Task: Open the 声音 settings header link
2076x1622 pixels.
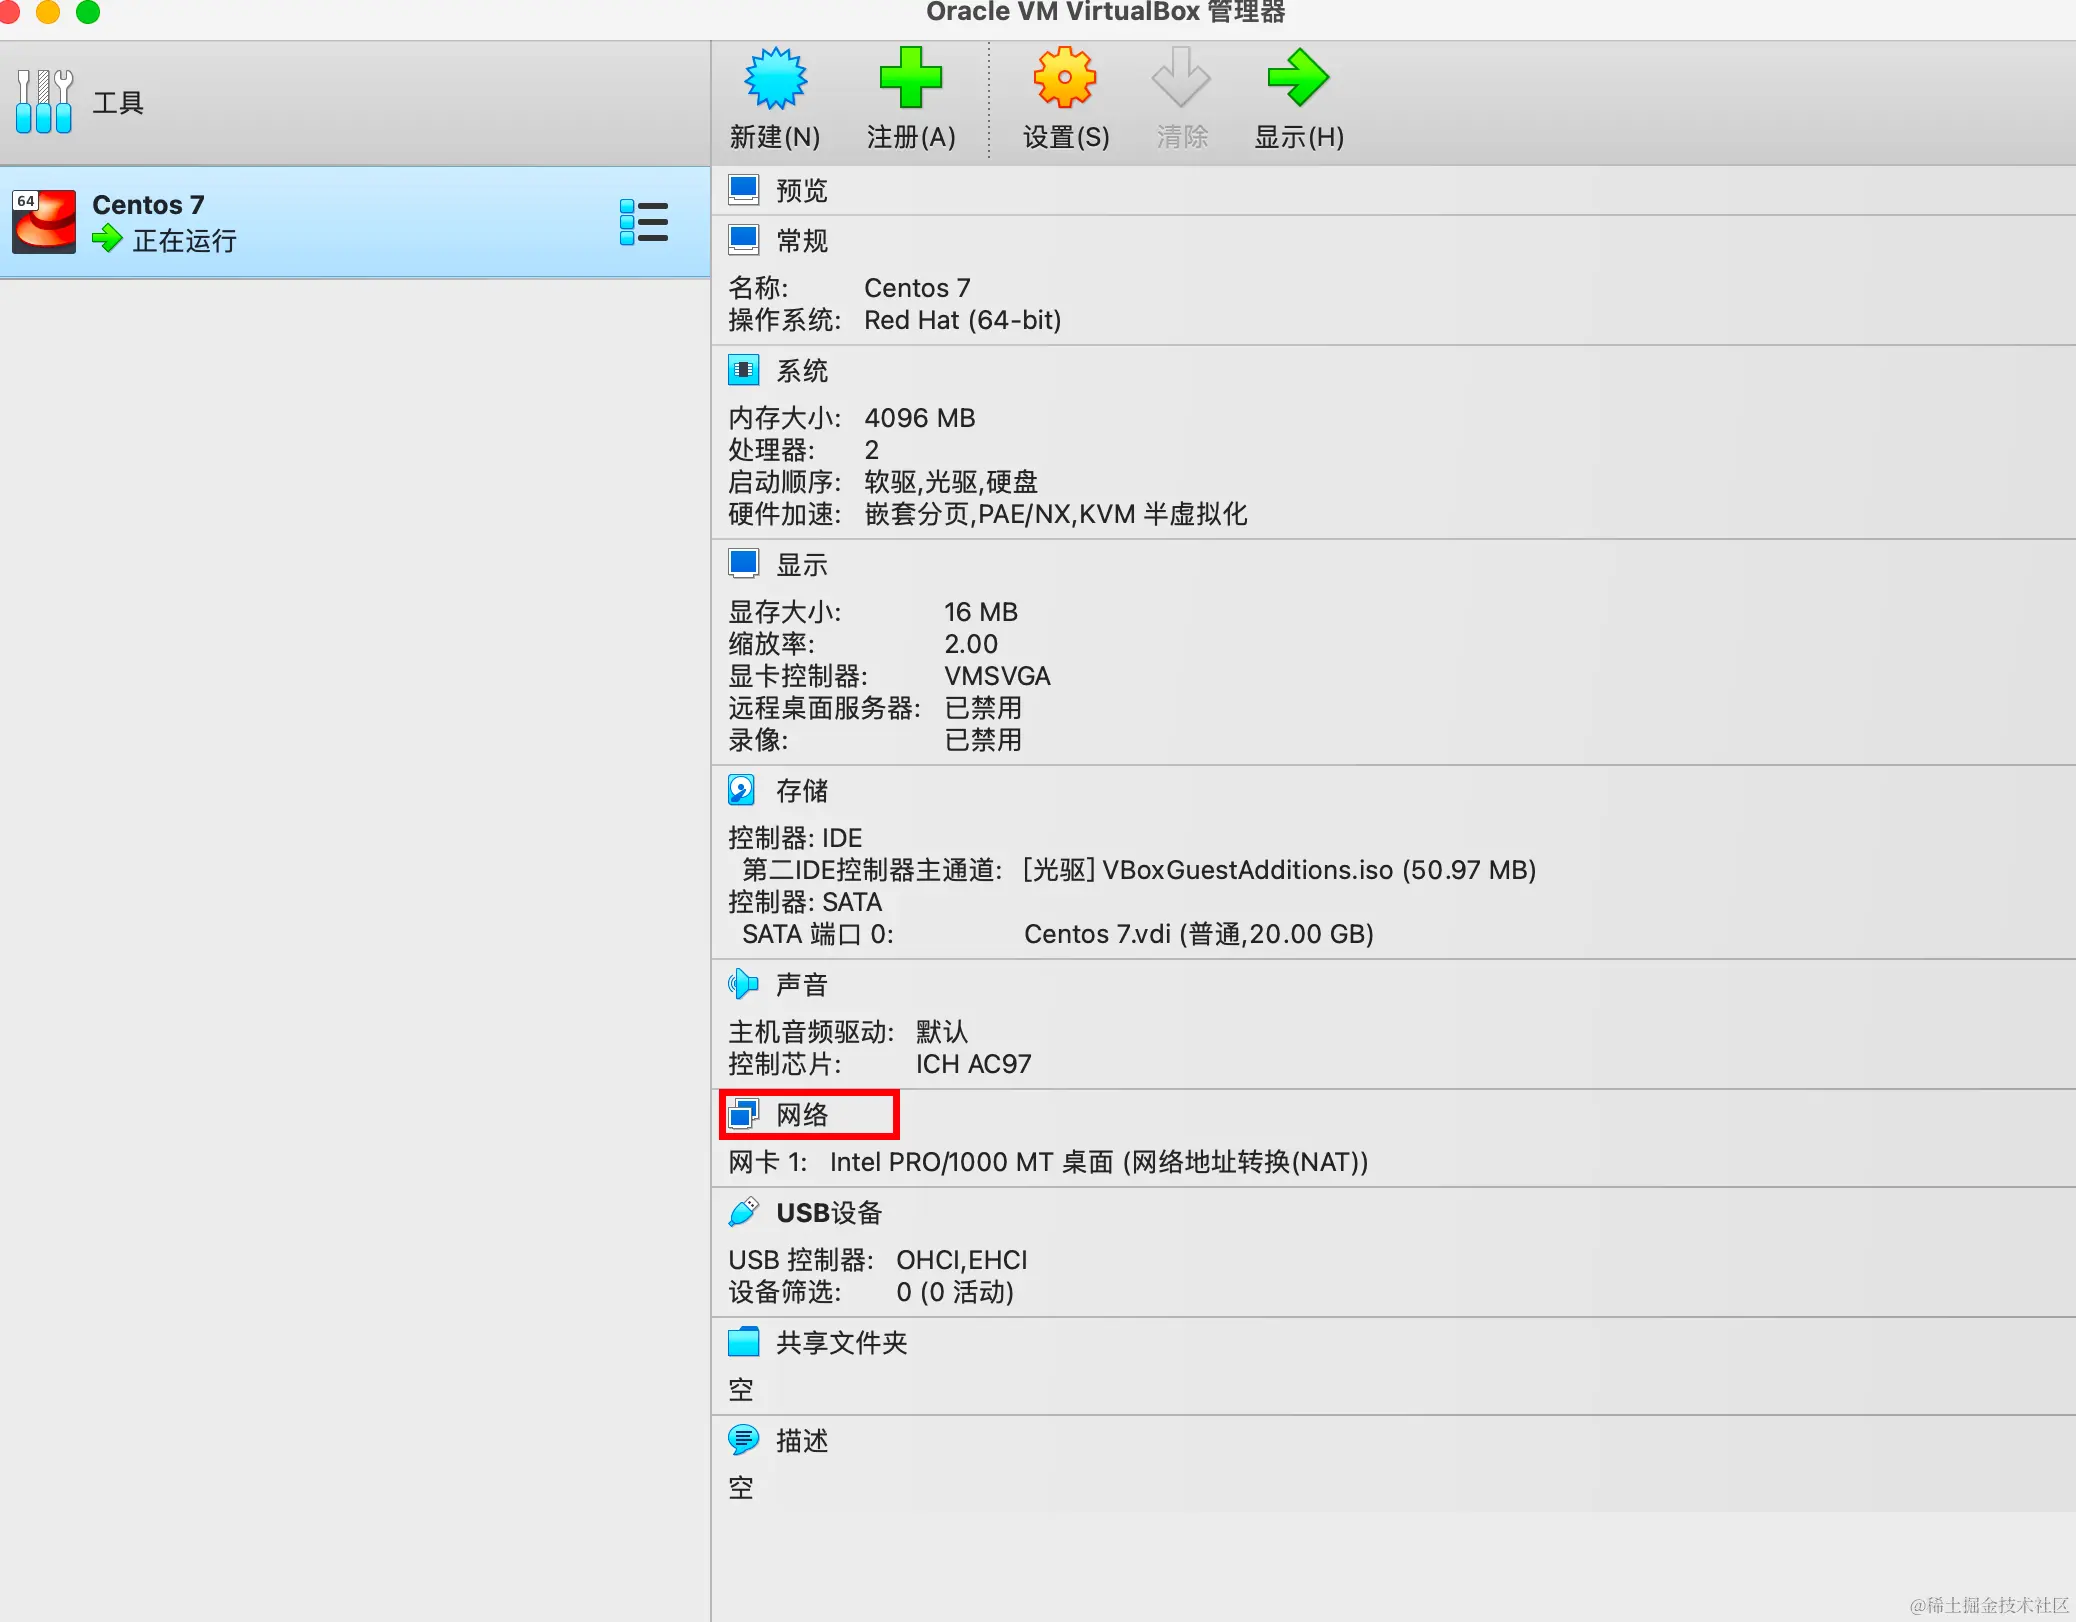Action: (802, 985)
